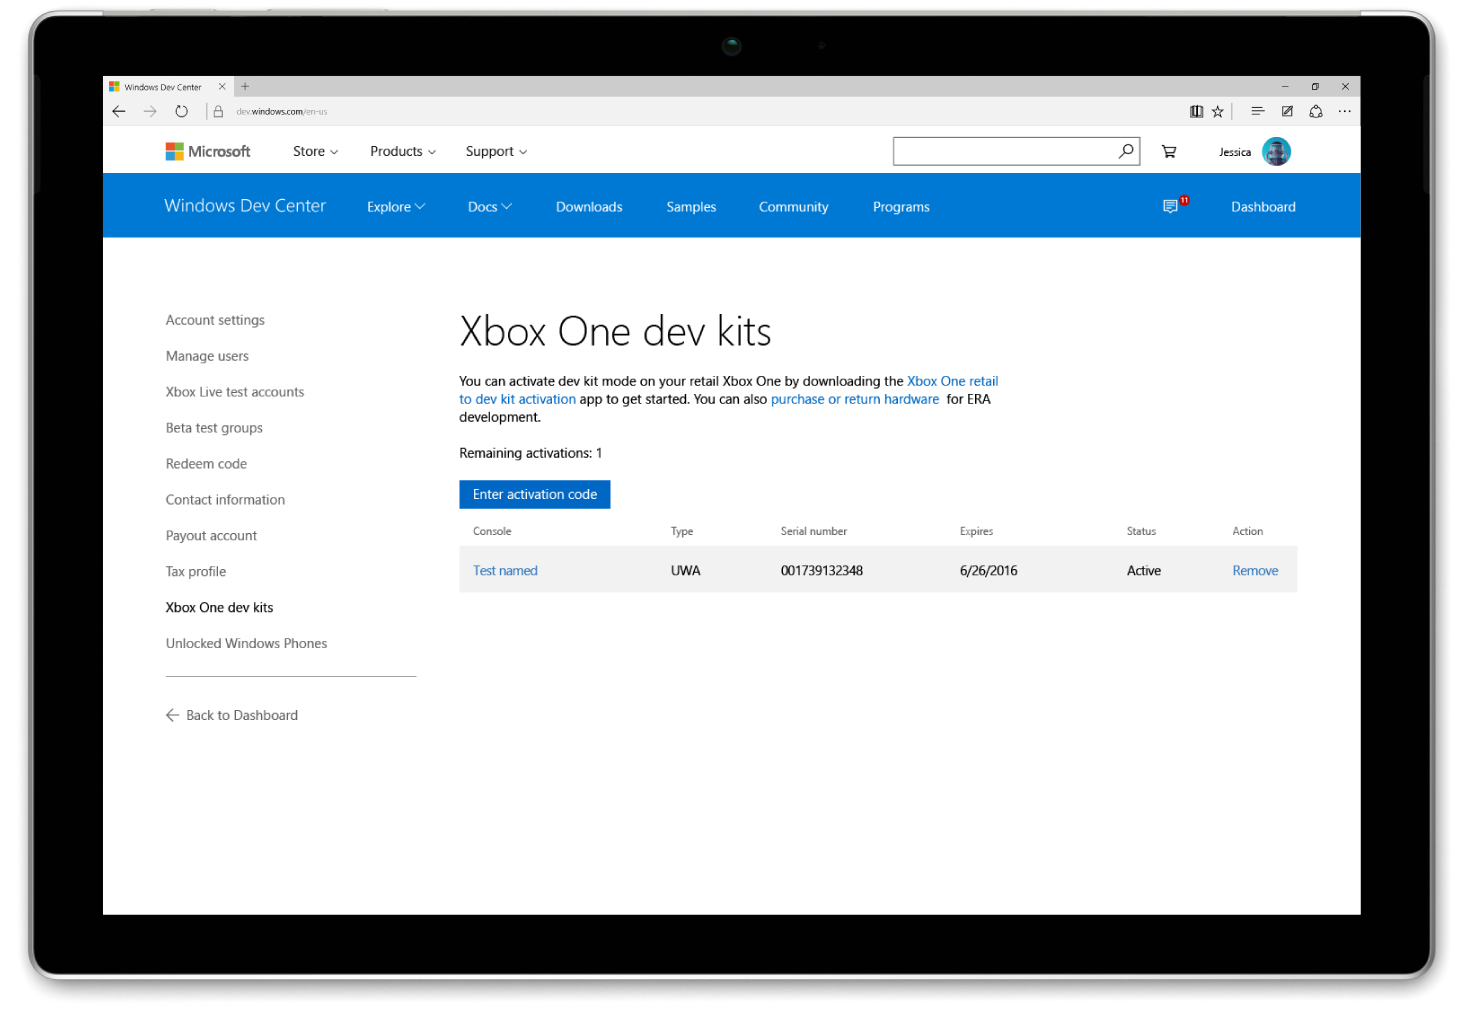Viewport: 1466px width, 1014px height.
Task: Expand the Docs dropdown
Action: click(489, 206)
